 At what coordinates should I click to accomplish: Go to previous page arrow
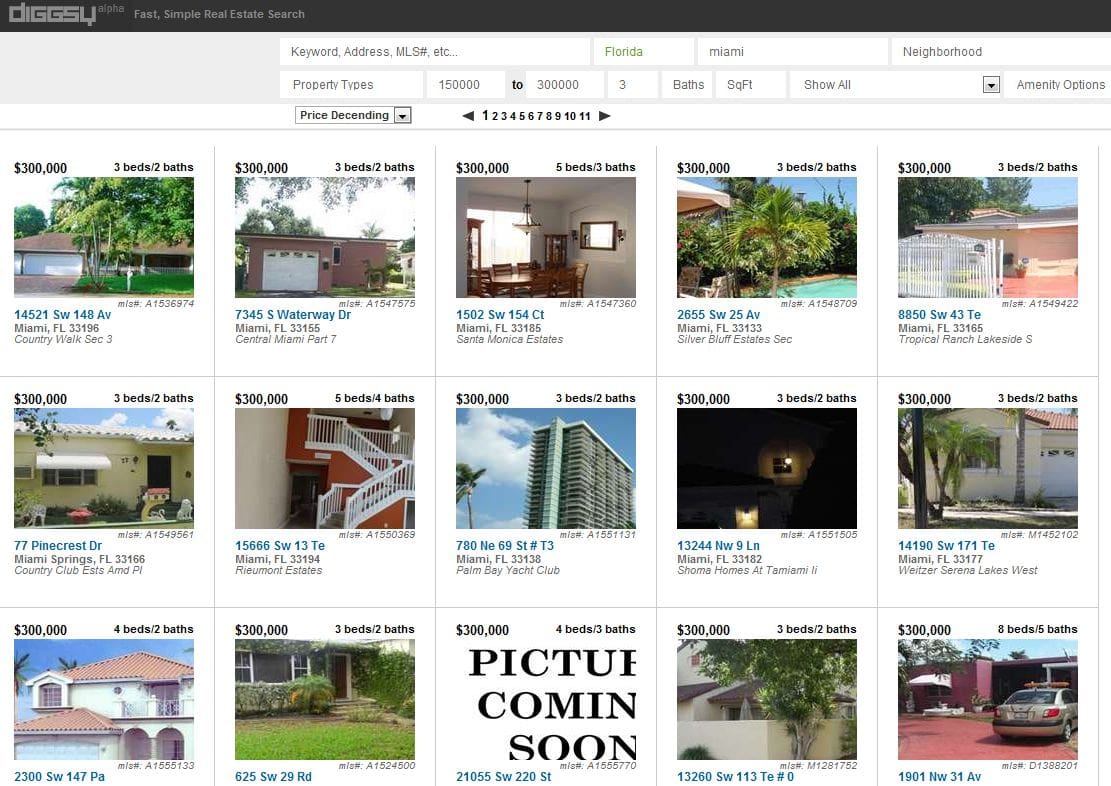[x=468, y=116]
